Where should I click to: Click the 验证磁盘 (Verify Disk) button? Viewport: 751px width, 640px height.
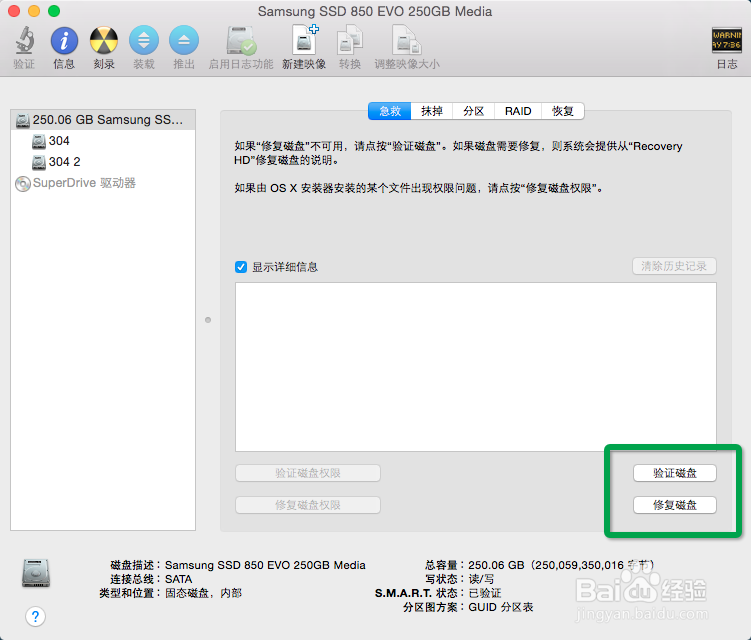pyautogui.click(x=675, y=473)
